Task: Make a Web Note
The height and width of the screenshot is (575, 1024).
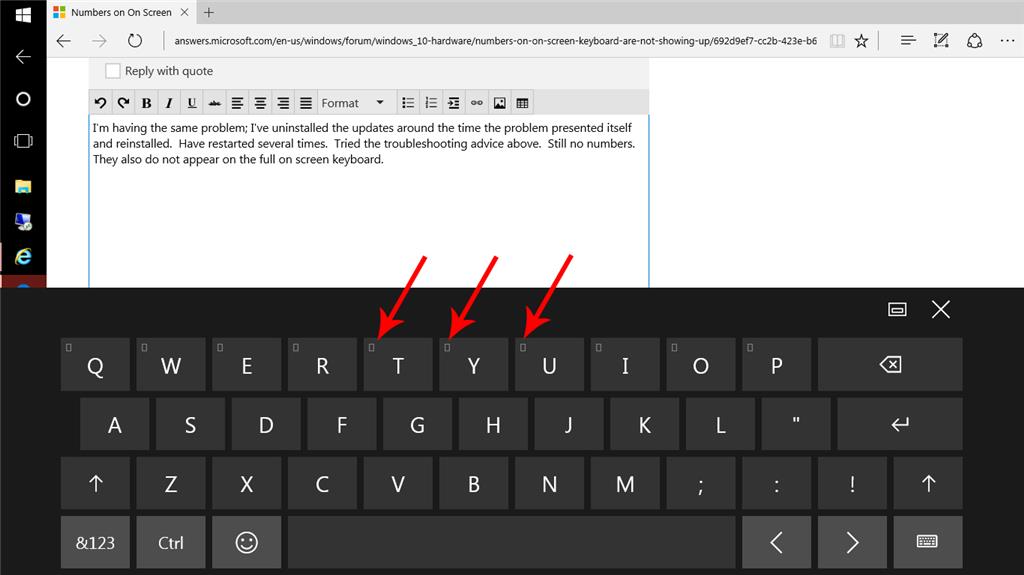Action: click(941, 41)
